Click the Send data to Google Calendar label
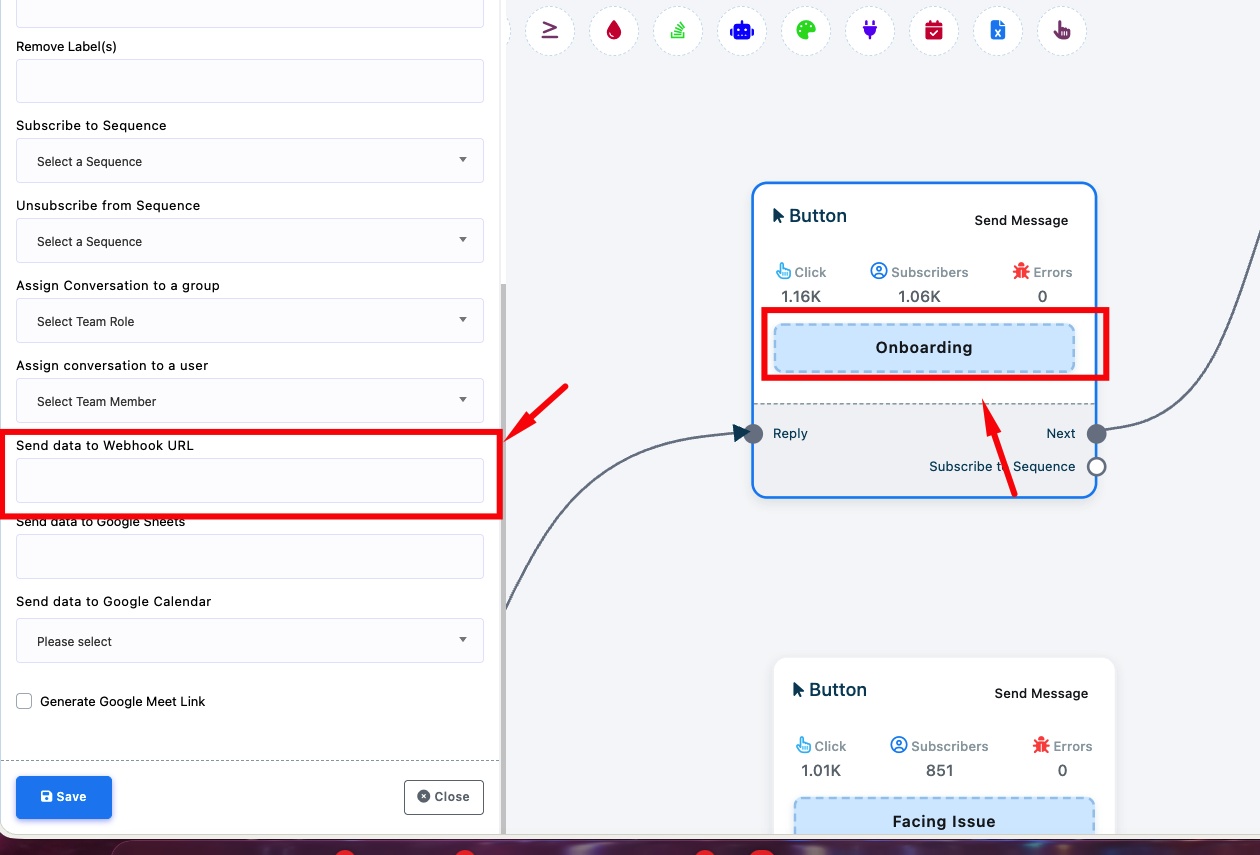The height and width of the screenshot is (855, 1260). tap(114, 601)
